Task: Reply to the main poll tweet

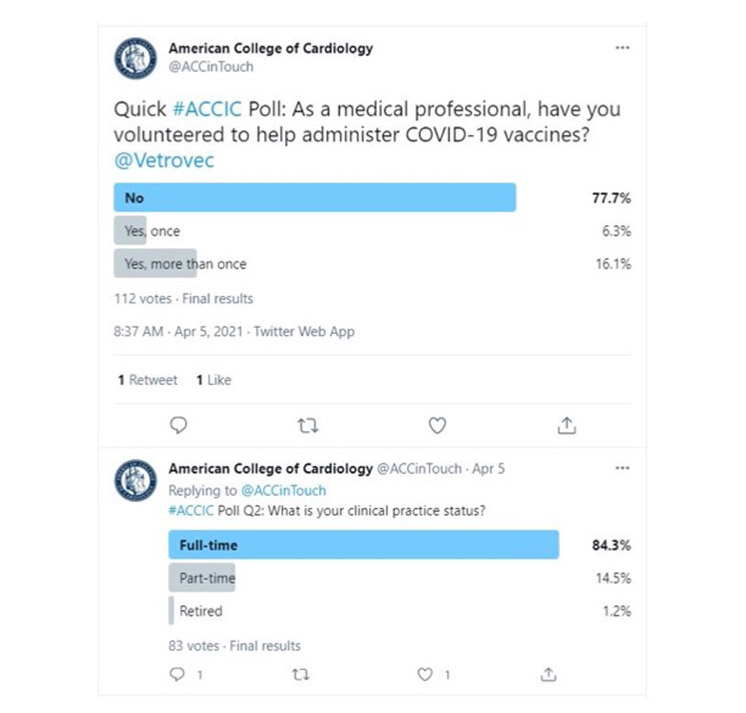Action: tap(179, 426)
